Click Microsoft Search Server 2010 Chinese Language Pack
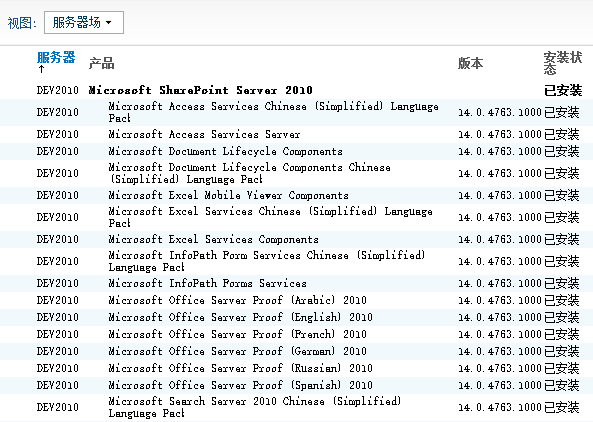 point(255,407)
